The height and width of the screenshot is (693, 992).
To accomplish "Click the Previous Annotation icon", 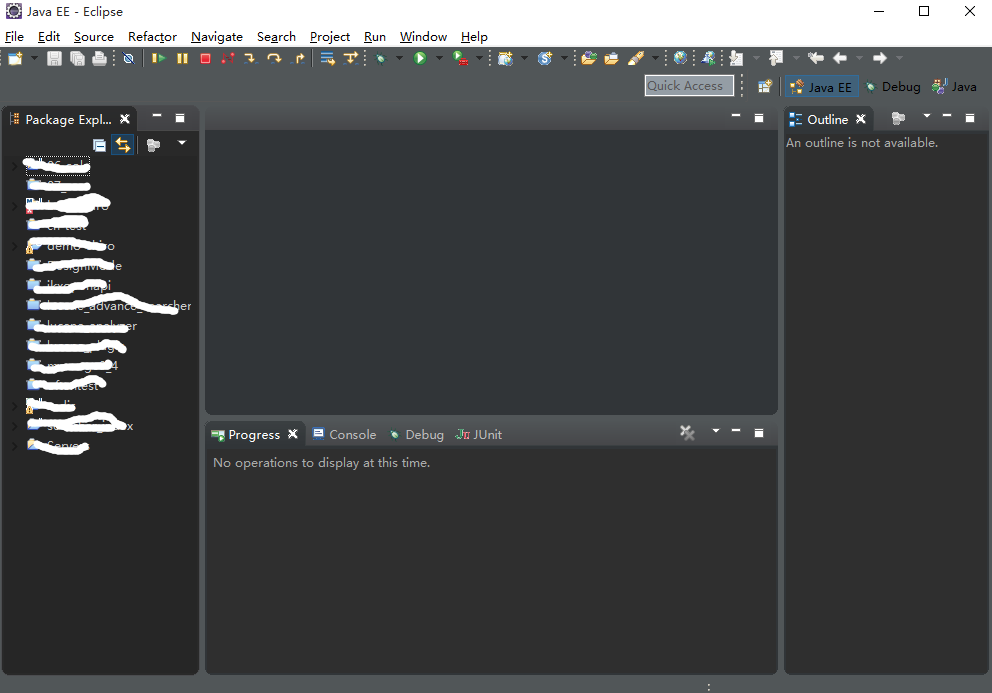I will pos(776,58).
